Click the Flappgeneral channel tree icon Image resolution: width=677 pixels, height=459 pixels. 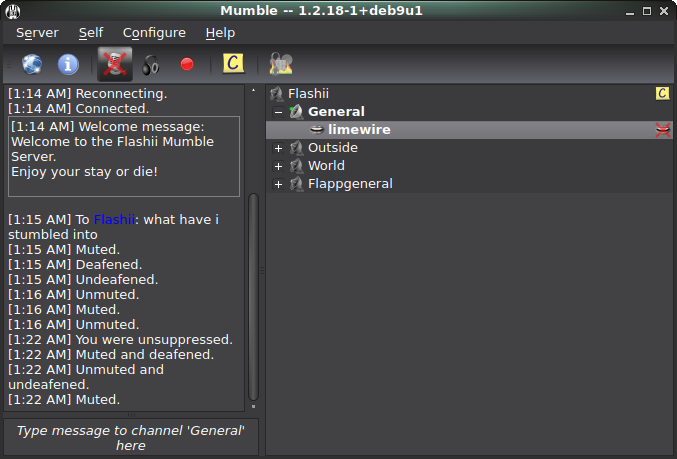coord(296,184)
